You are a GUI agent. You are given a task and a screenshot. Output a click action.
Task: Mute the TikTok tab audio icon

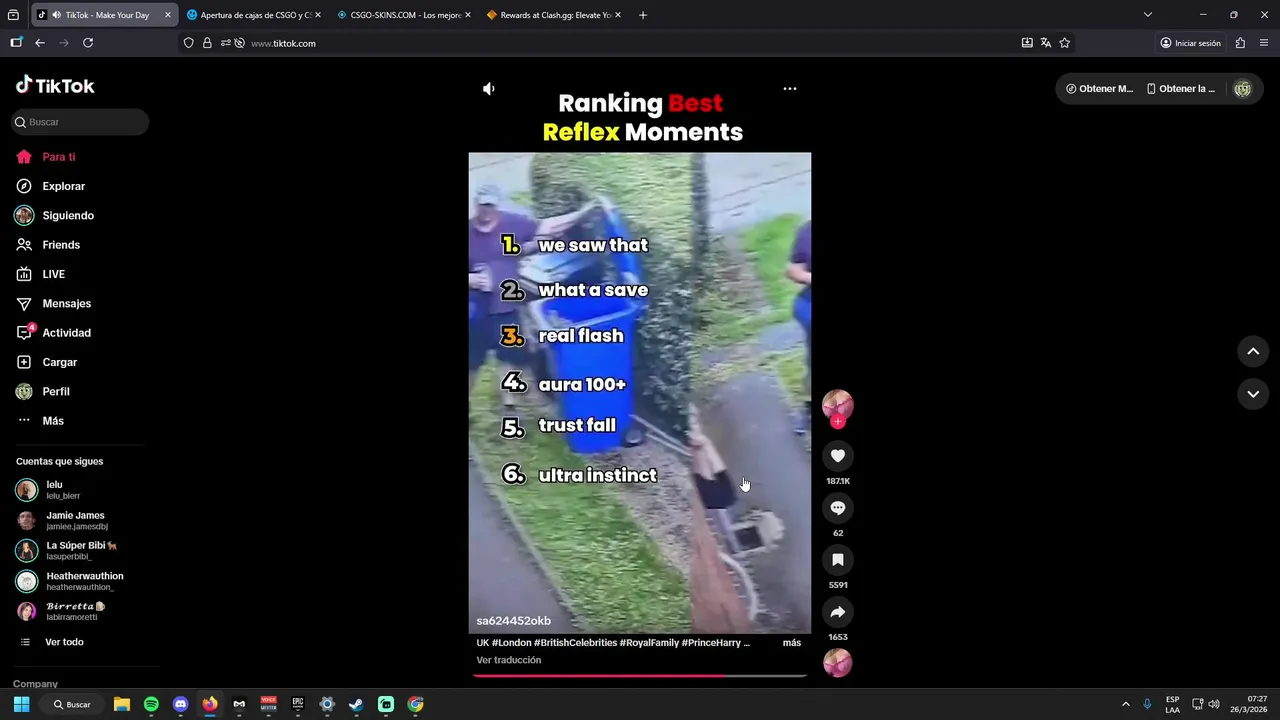tap(55, 15)
